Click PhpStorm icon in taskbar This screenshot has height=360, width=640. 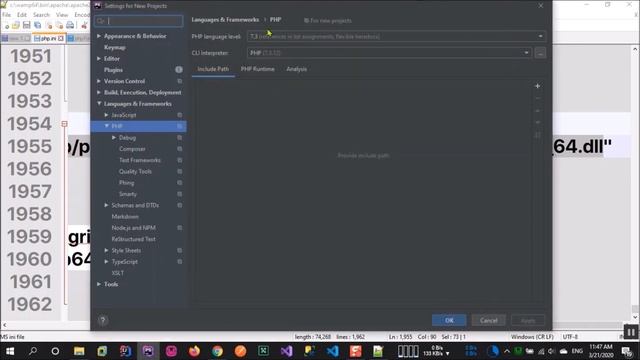coord(148,351)
